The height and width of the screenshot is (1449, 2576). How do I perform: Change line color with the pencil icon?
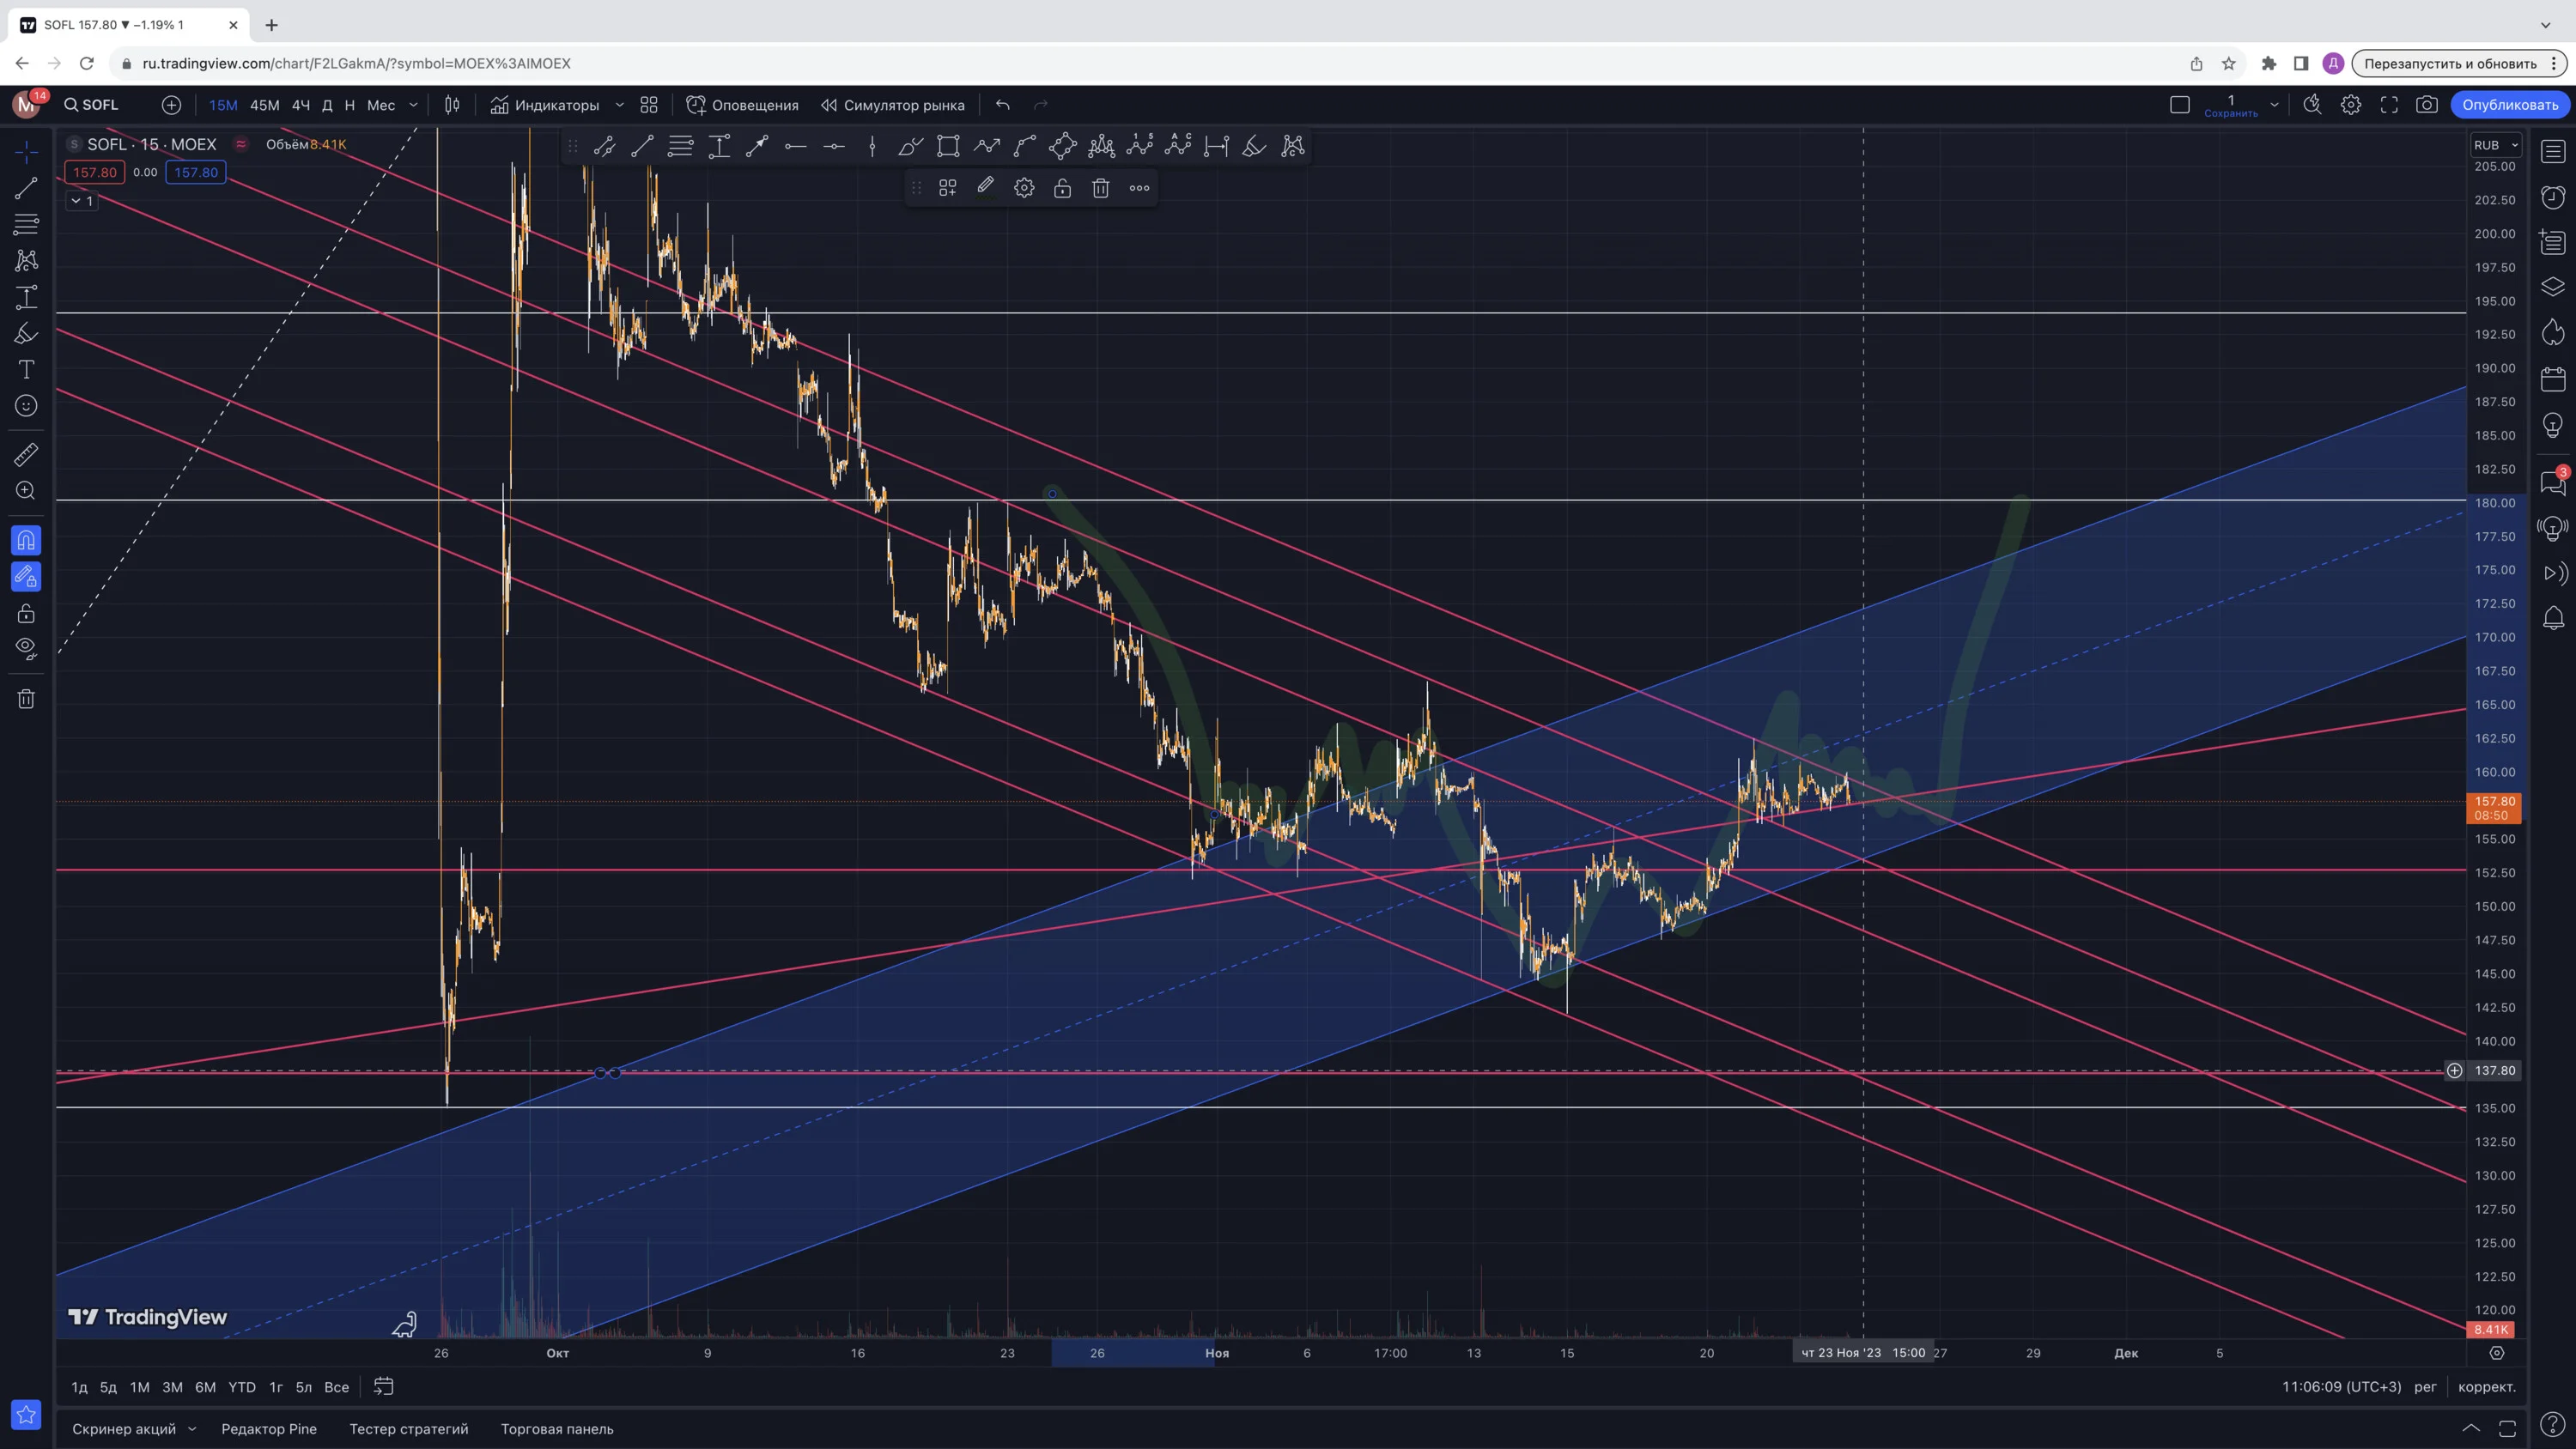click(986, 188)
